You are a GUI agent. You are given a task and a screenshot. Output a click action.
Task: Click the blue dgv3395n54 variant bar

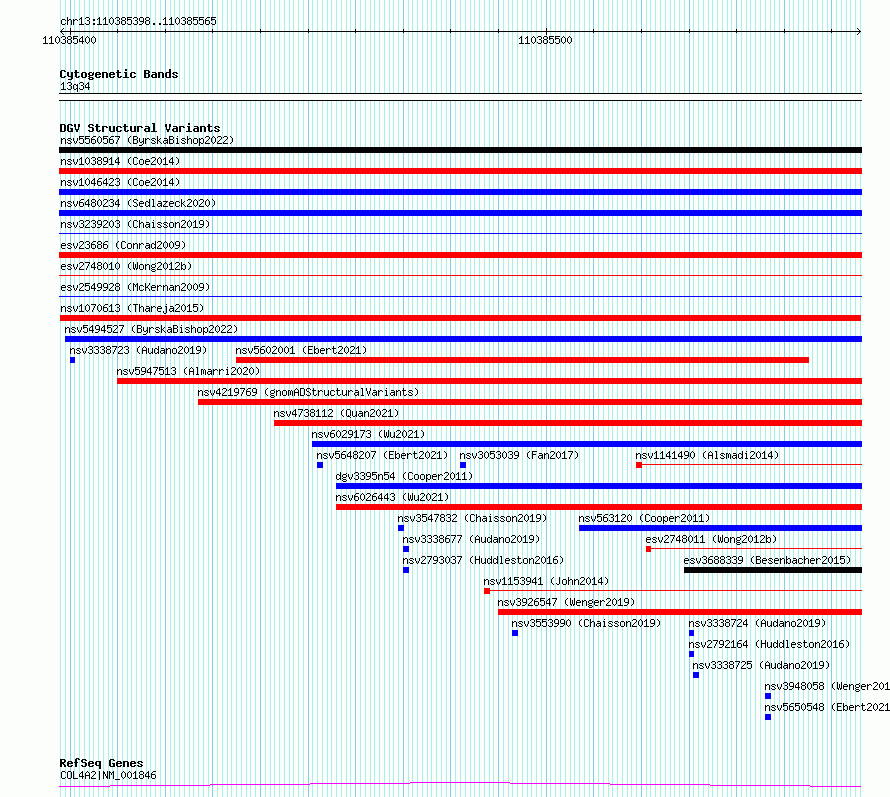(x=599, y=486)
